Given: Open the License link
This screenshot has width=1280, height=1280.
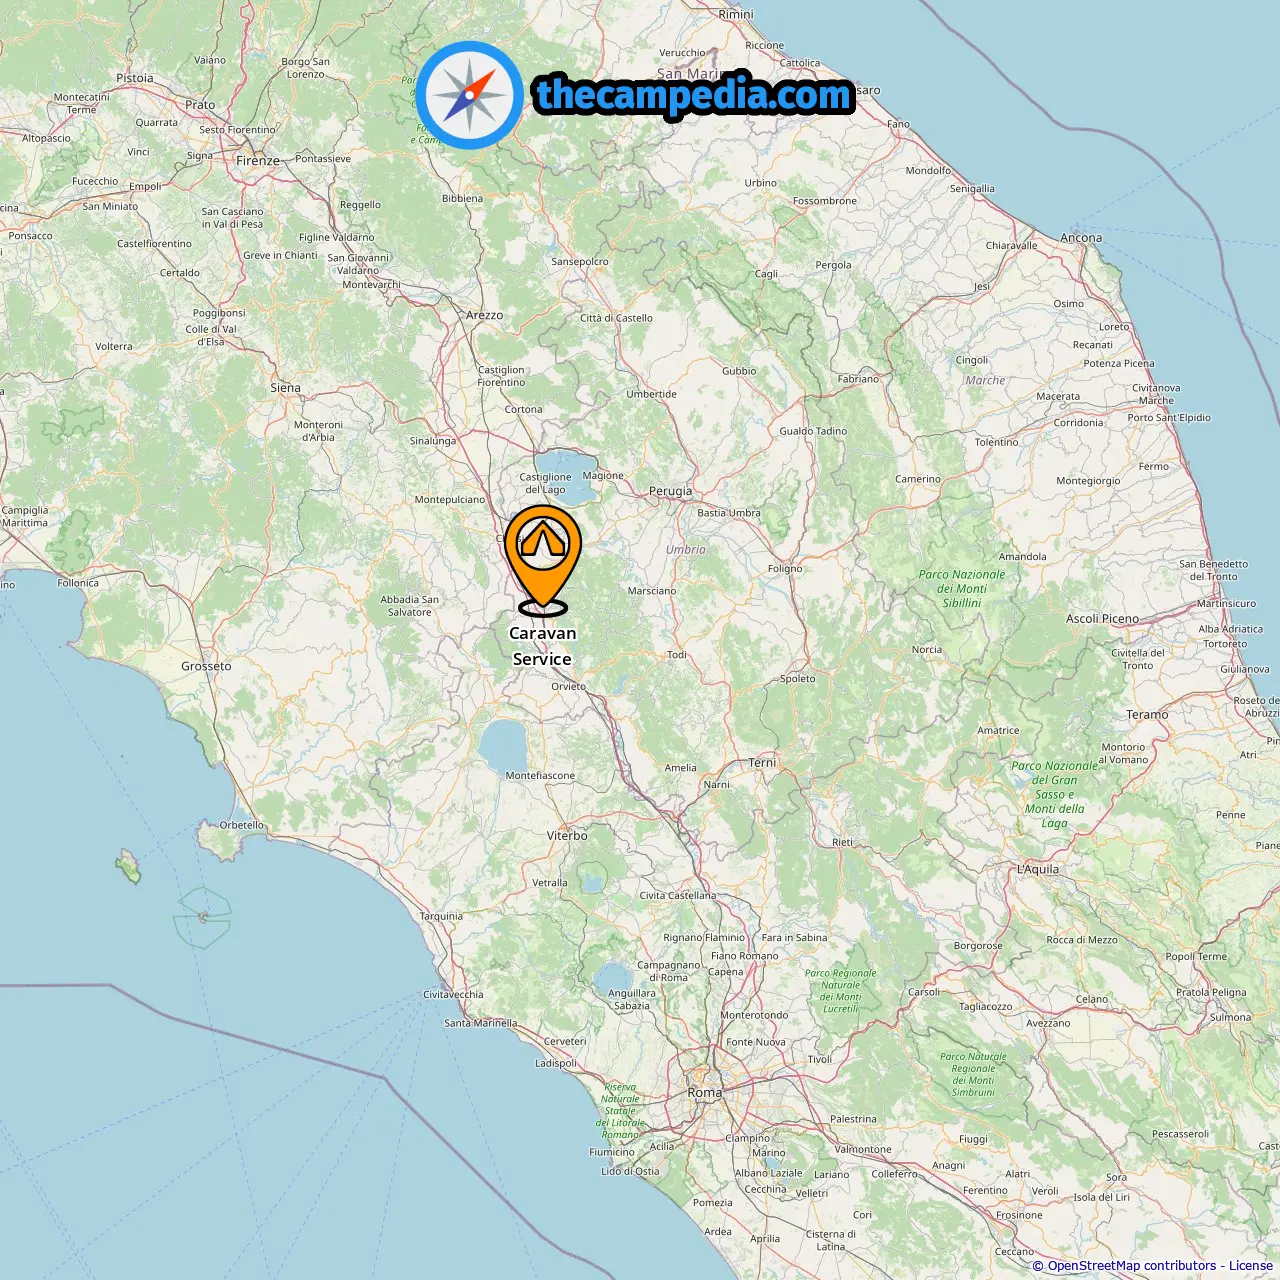Looking at the screenshot, I should (1250, 1266).
